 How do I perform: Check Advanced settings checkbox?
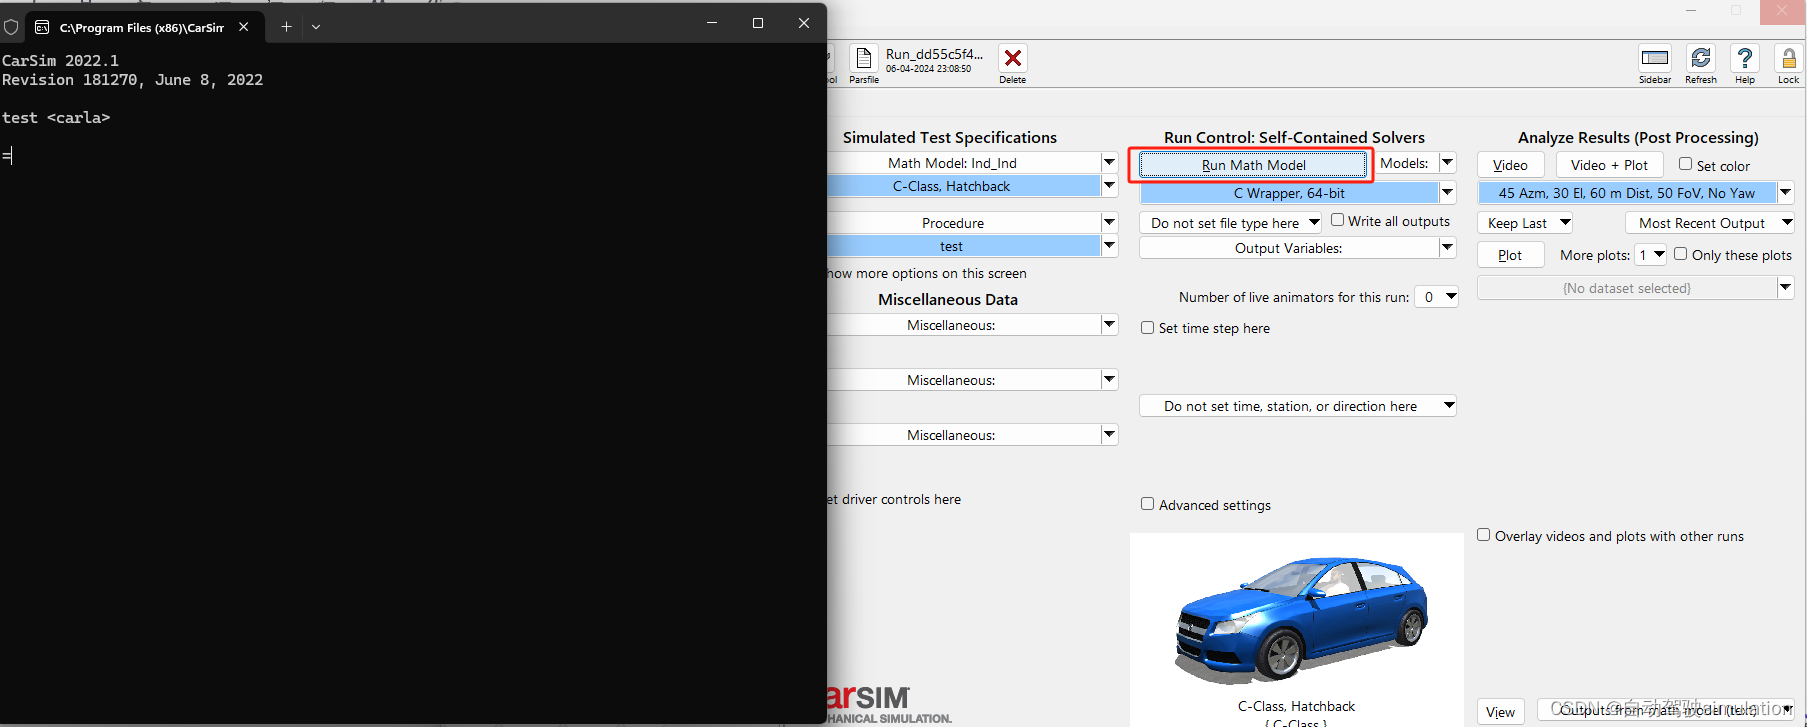(x=1148, y=504)
